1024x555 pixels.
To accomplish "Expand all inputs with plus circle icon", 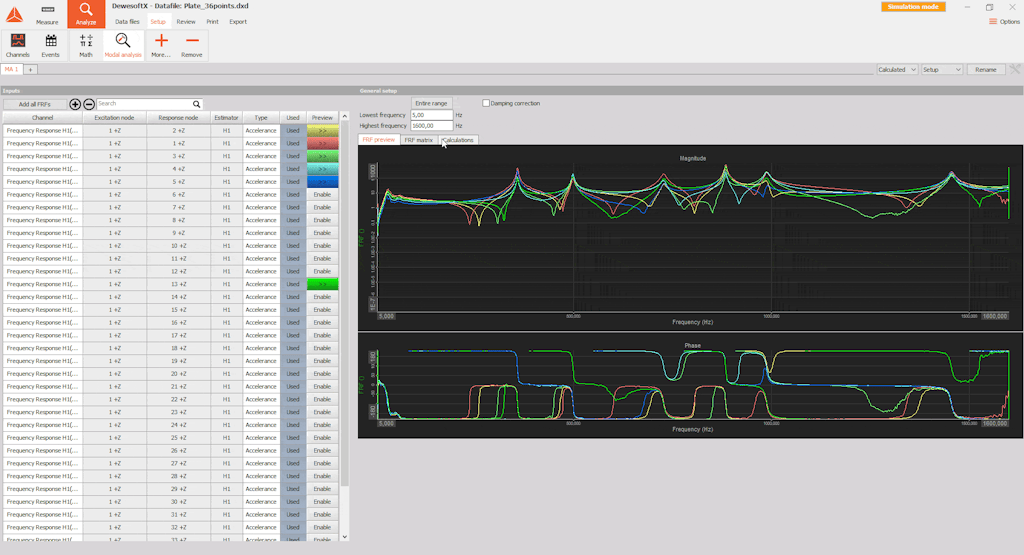I will [75, 104].
